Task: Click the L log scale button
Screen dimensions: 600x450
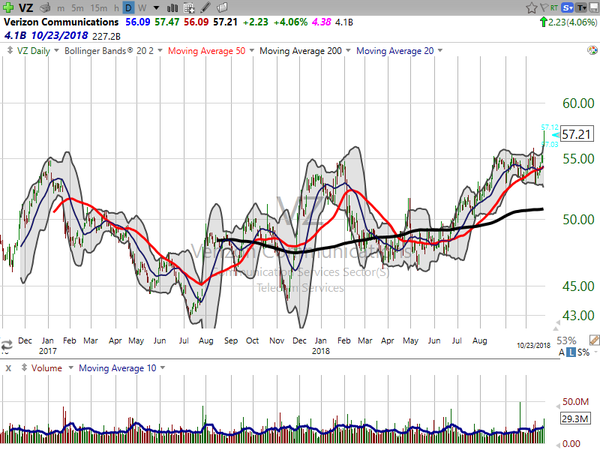Action: pyautogui.click(x=570, y=353)
